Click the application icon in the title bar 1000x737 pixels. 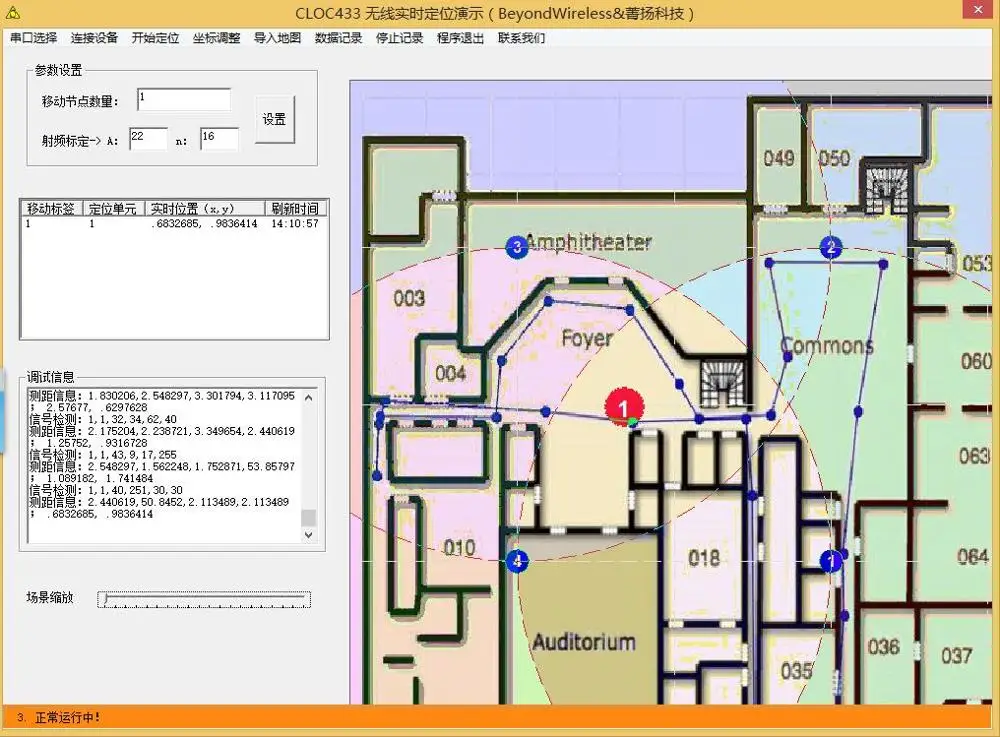[13, 13]
